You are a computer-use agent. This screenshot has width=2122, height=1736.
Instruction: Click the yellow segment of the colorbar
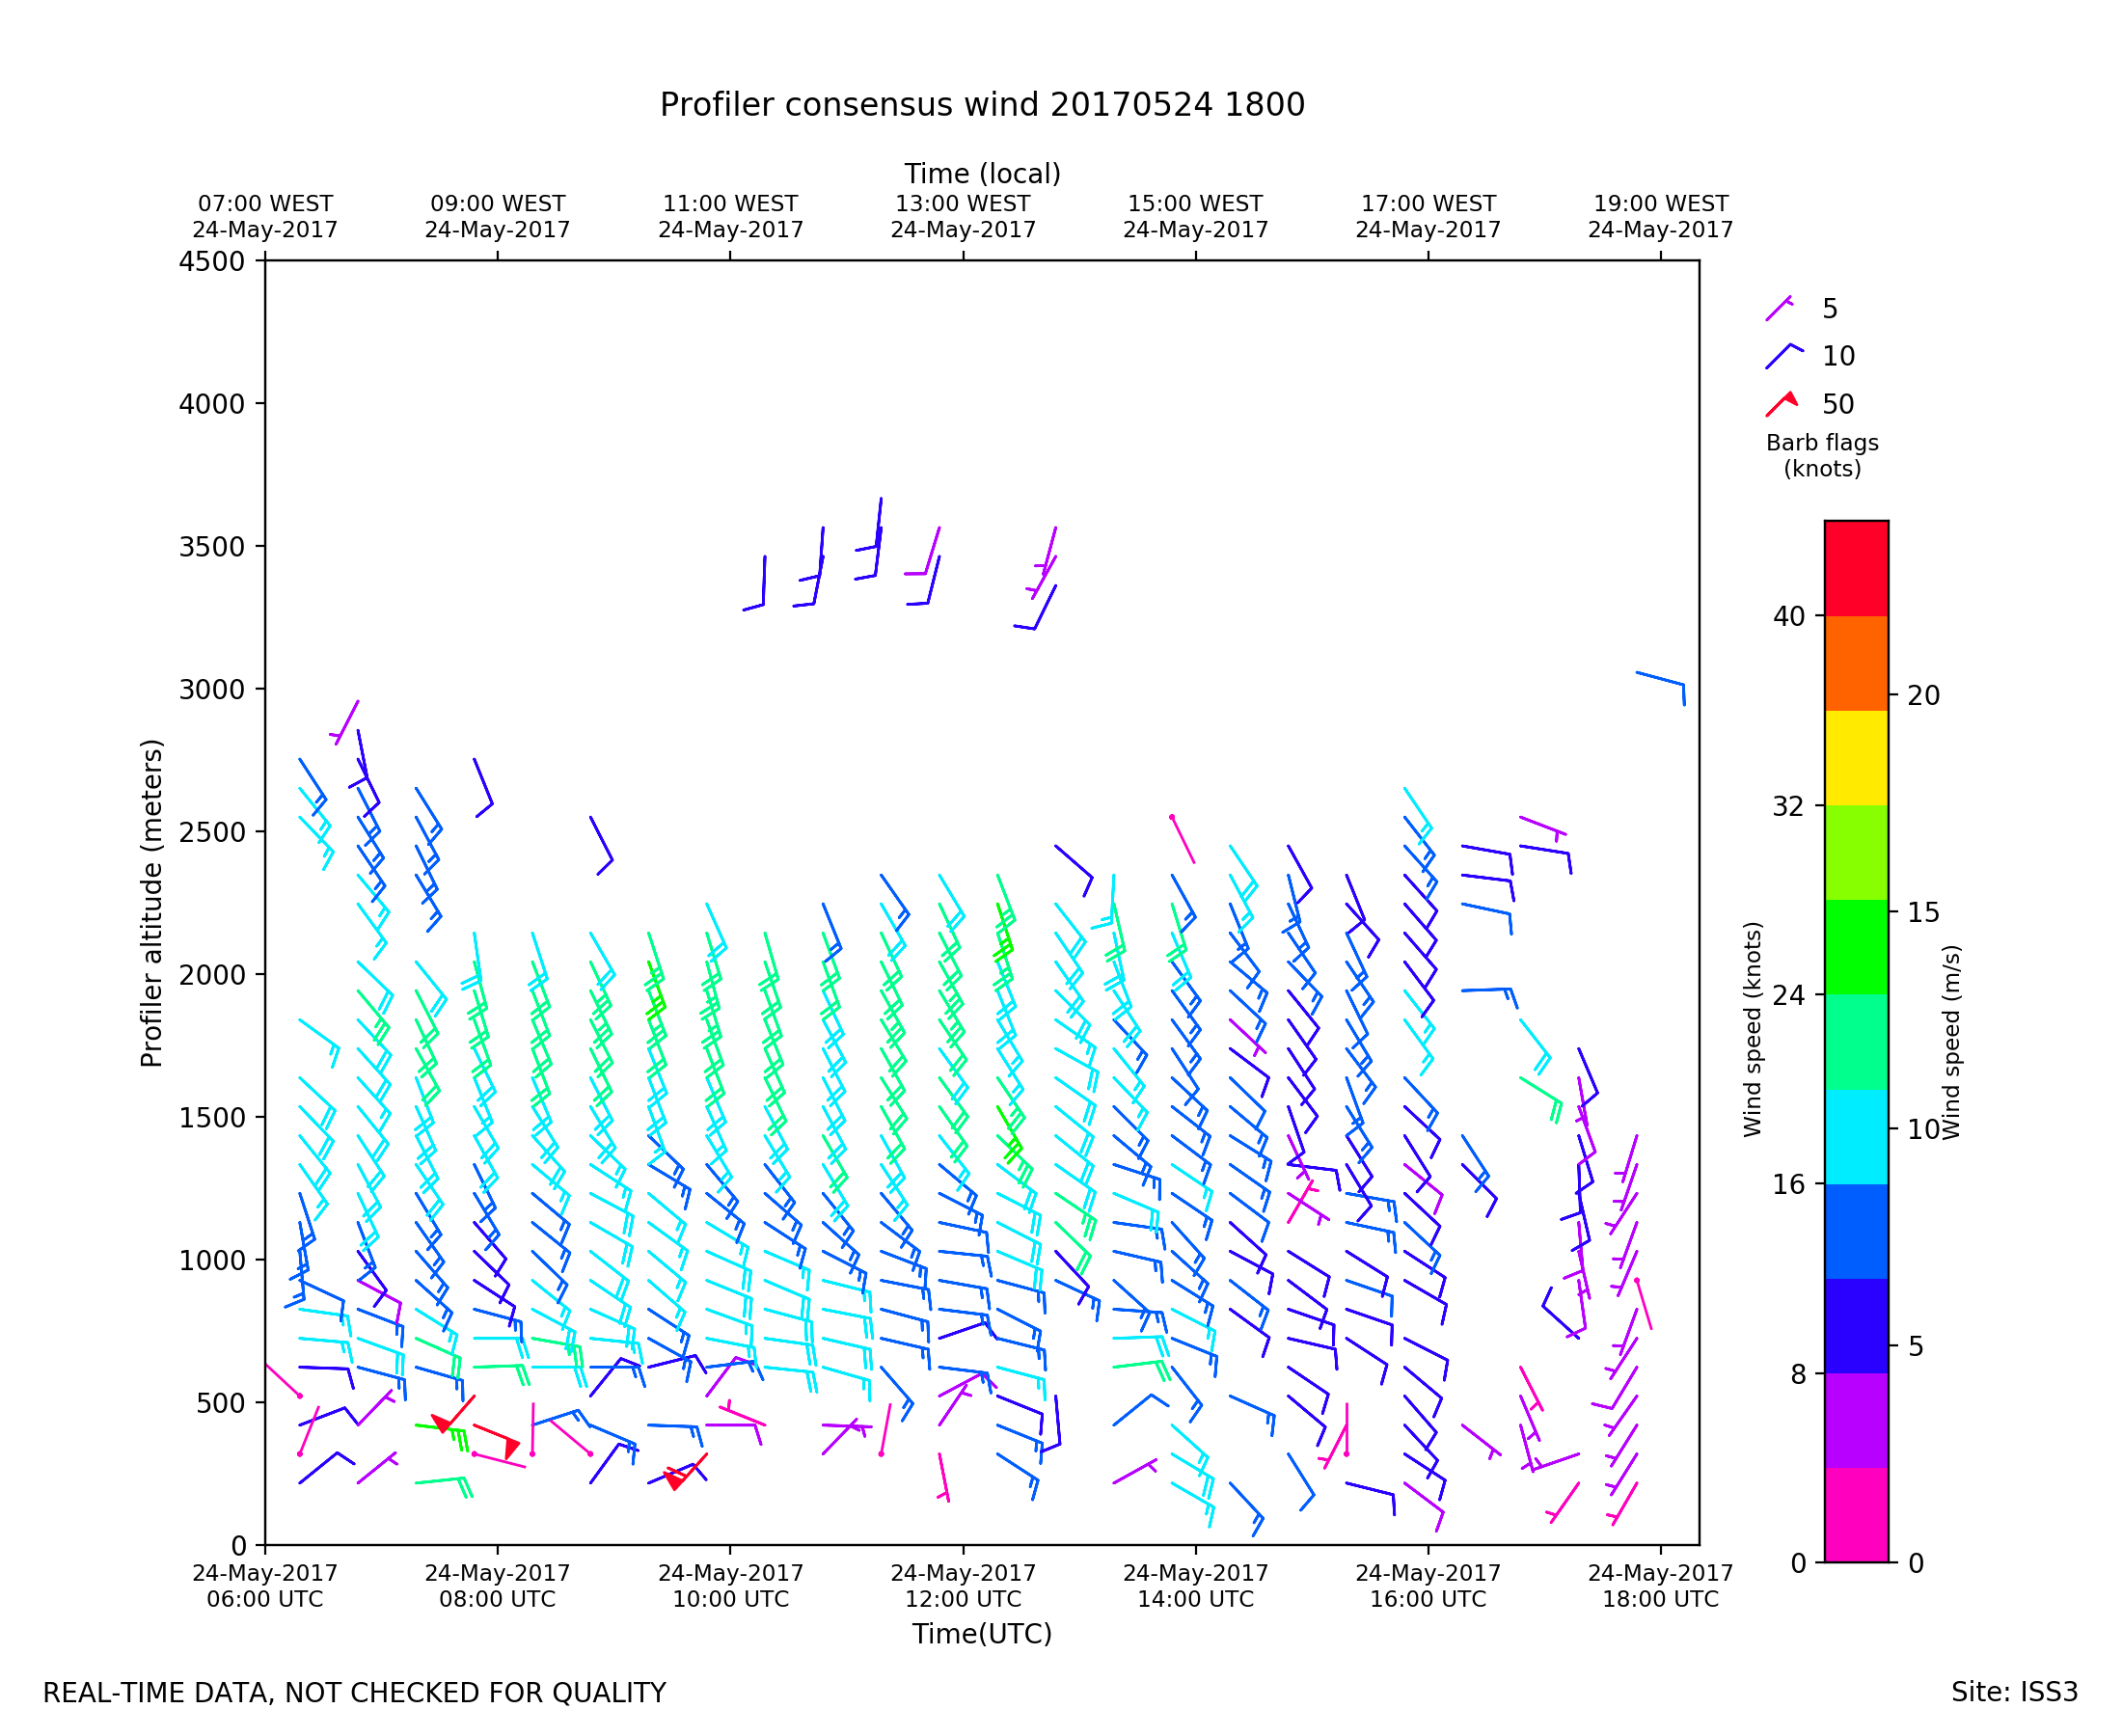pyautogui.click(x=1856, y=758)
